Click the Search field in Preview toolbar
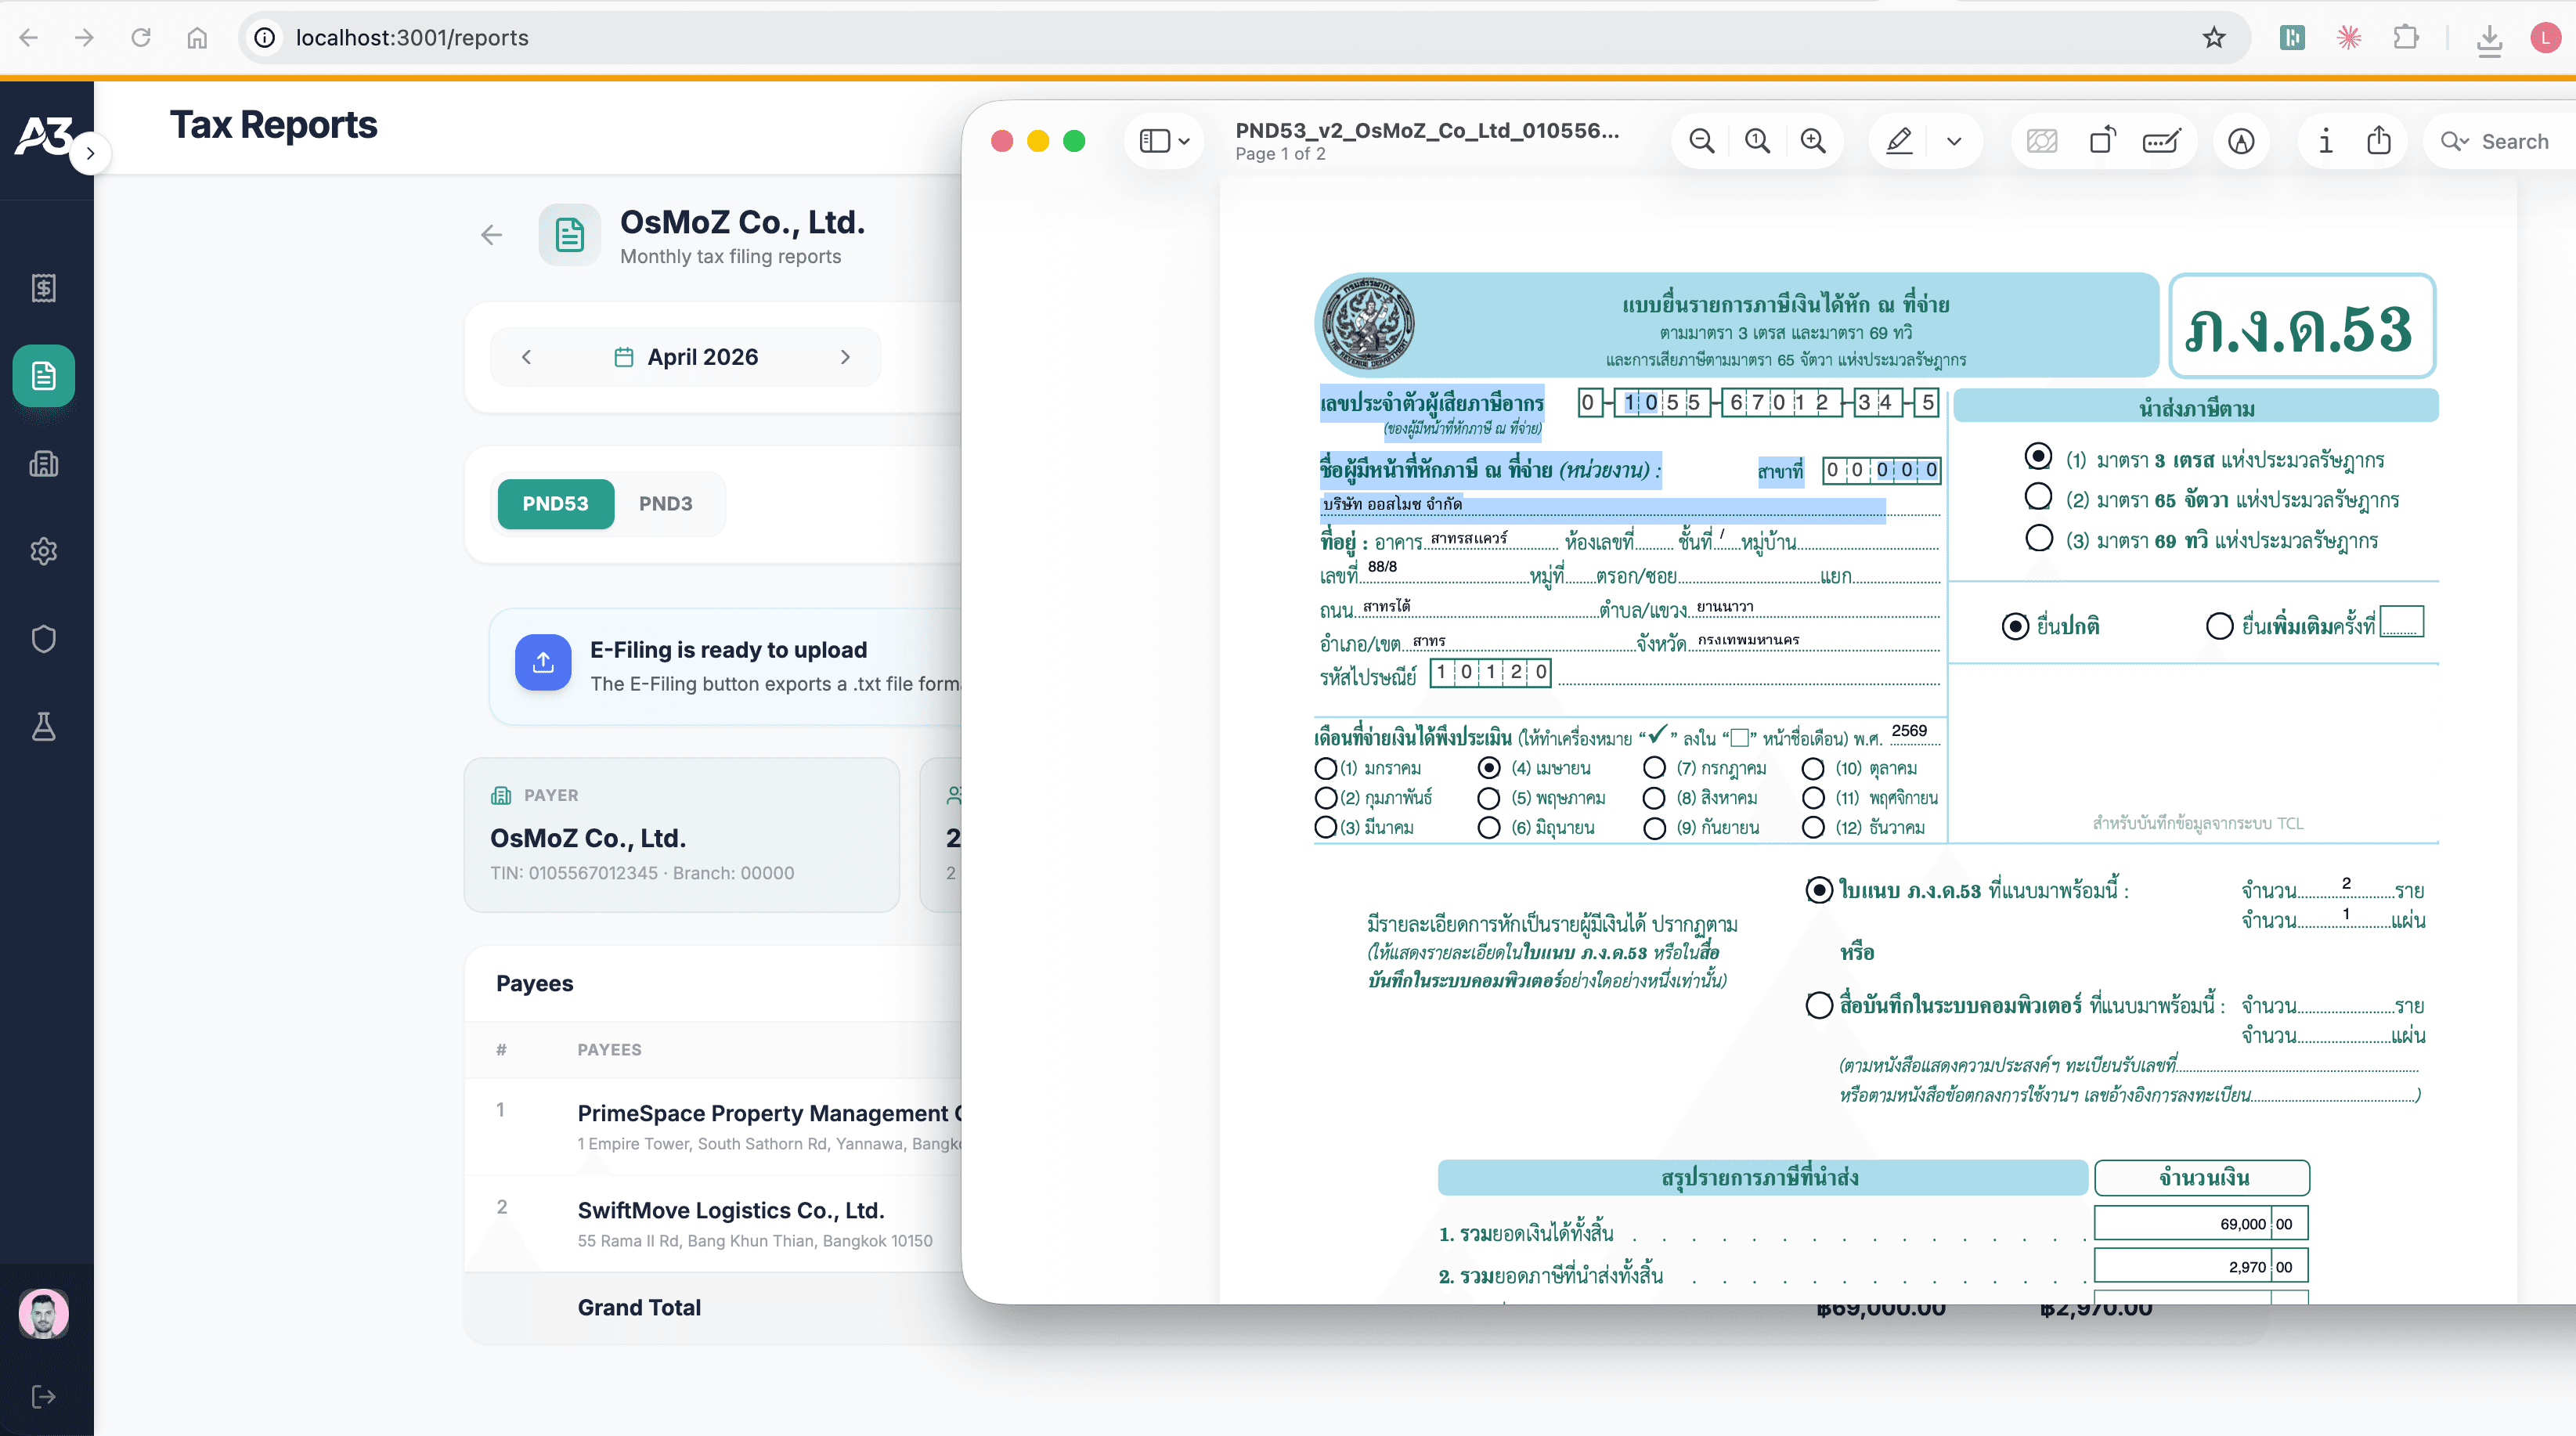Image resolution: width=2576 pixels, height=1436 pixels. click(2497, 141)
